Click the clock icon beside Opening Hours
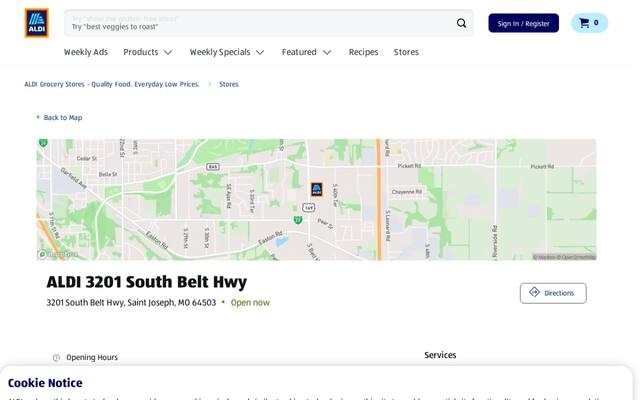The image size is (640, 400). pyautogui.click(x=56, y=358)
